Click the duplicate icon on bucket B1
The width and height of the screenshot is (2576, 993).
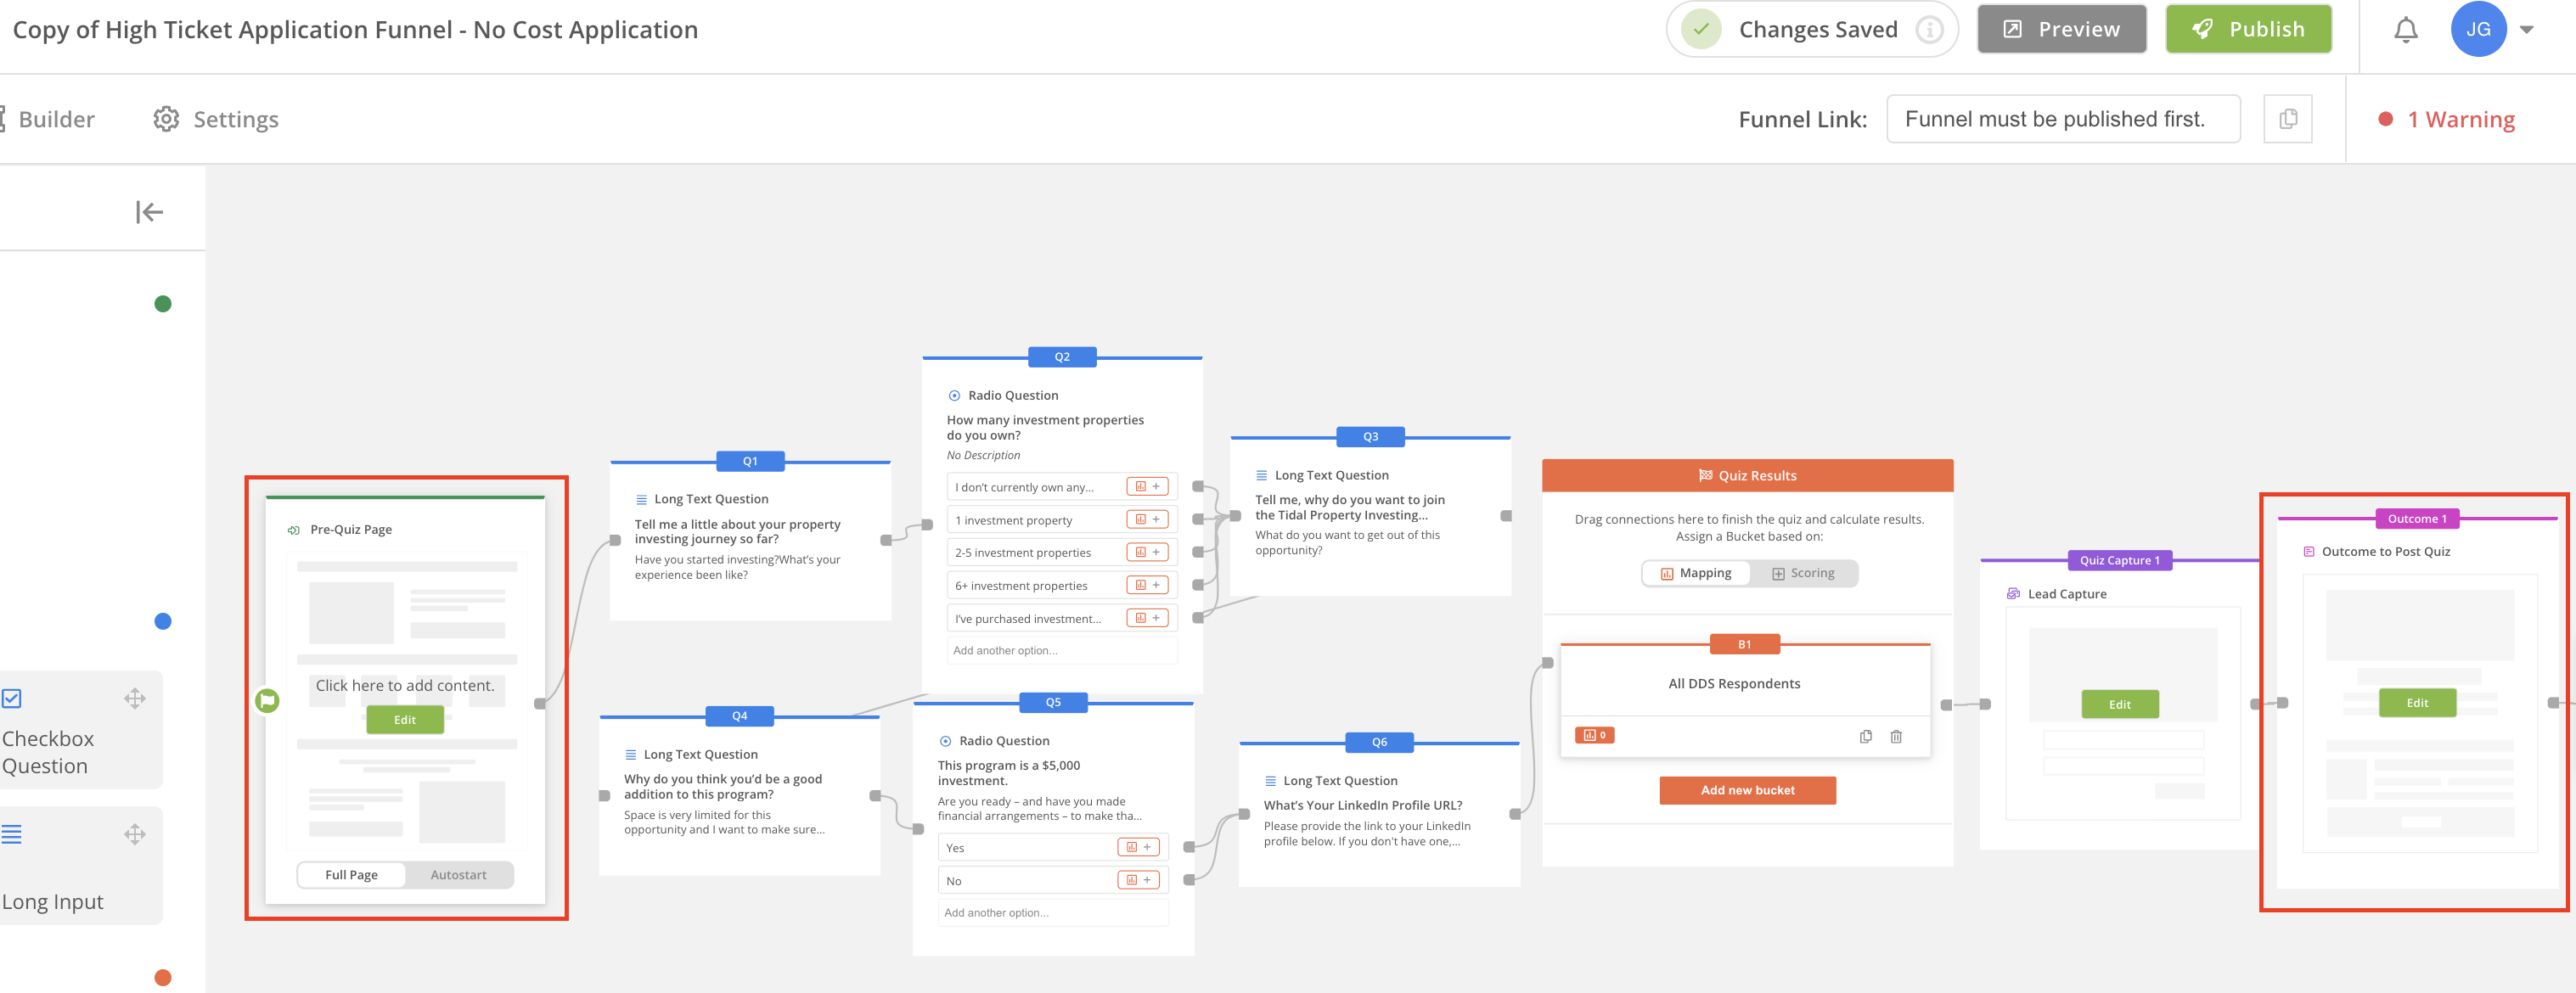(x=1865, y=737)
